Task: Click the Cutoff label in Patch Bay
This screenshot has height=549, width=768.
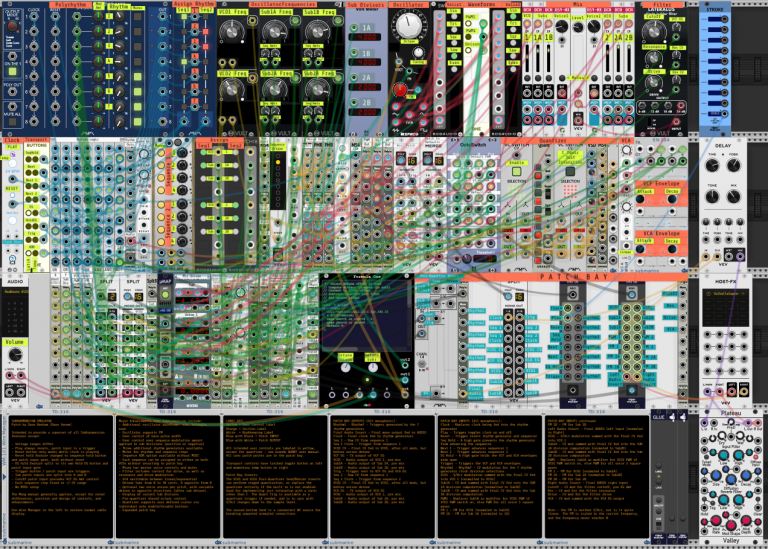Action: 670,294
